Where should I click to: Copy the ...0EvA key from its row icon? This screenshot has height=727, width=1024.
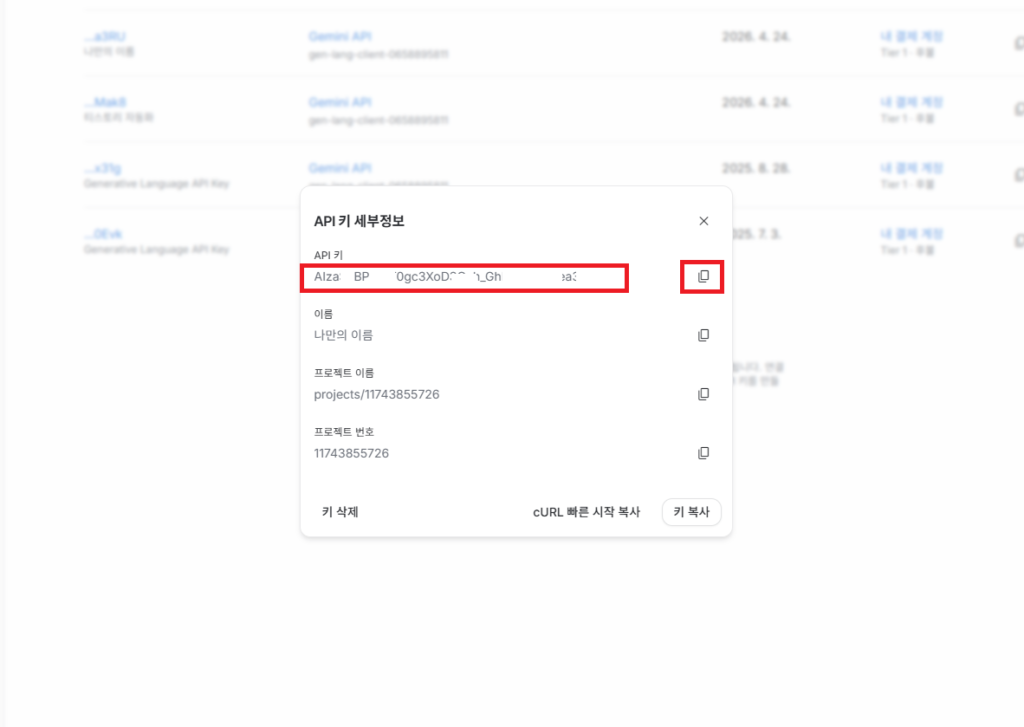pyautogui.click(x=1019, y=239)
